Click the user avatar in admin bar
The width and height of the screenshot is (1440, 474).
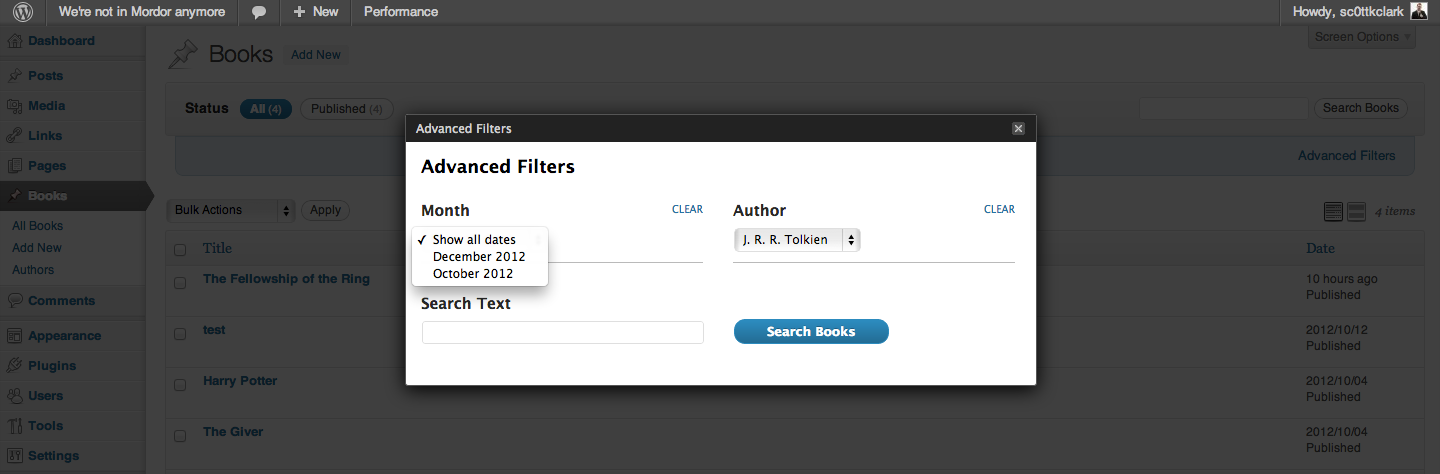[1419, 12]
